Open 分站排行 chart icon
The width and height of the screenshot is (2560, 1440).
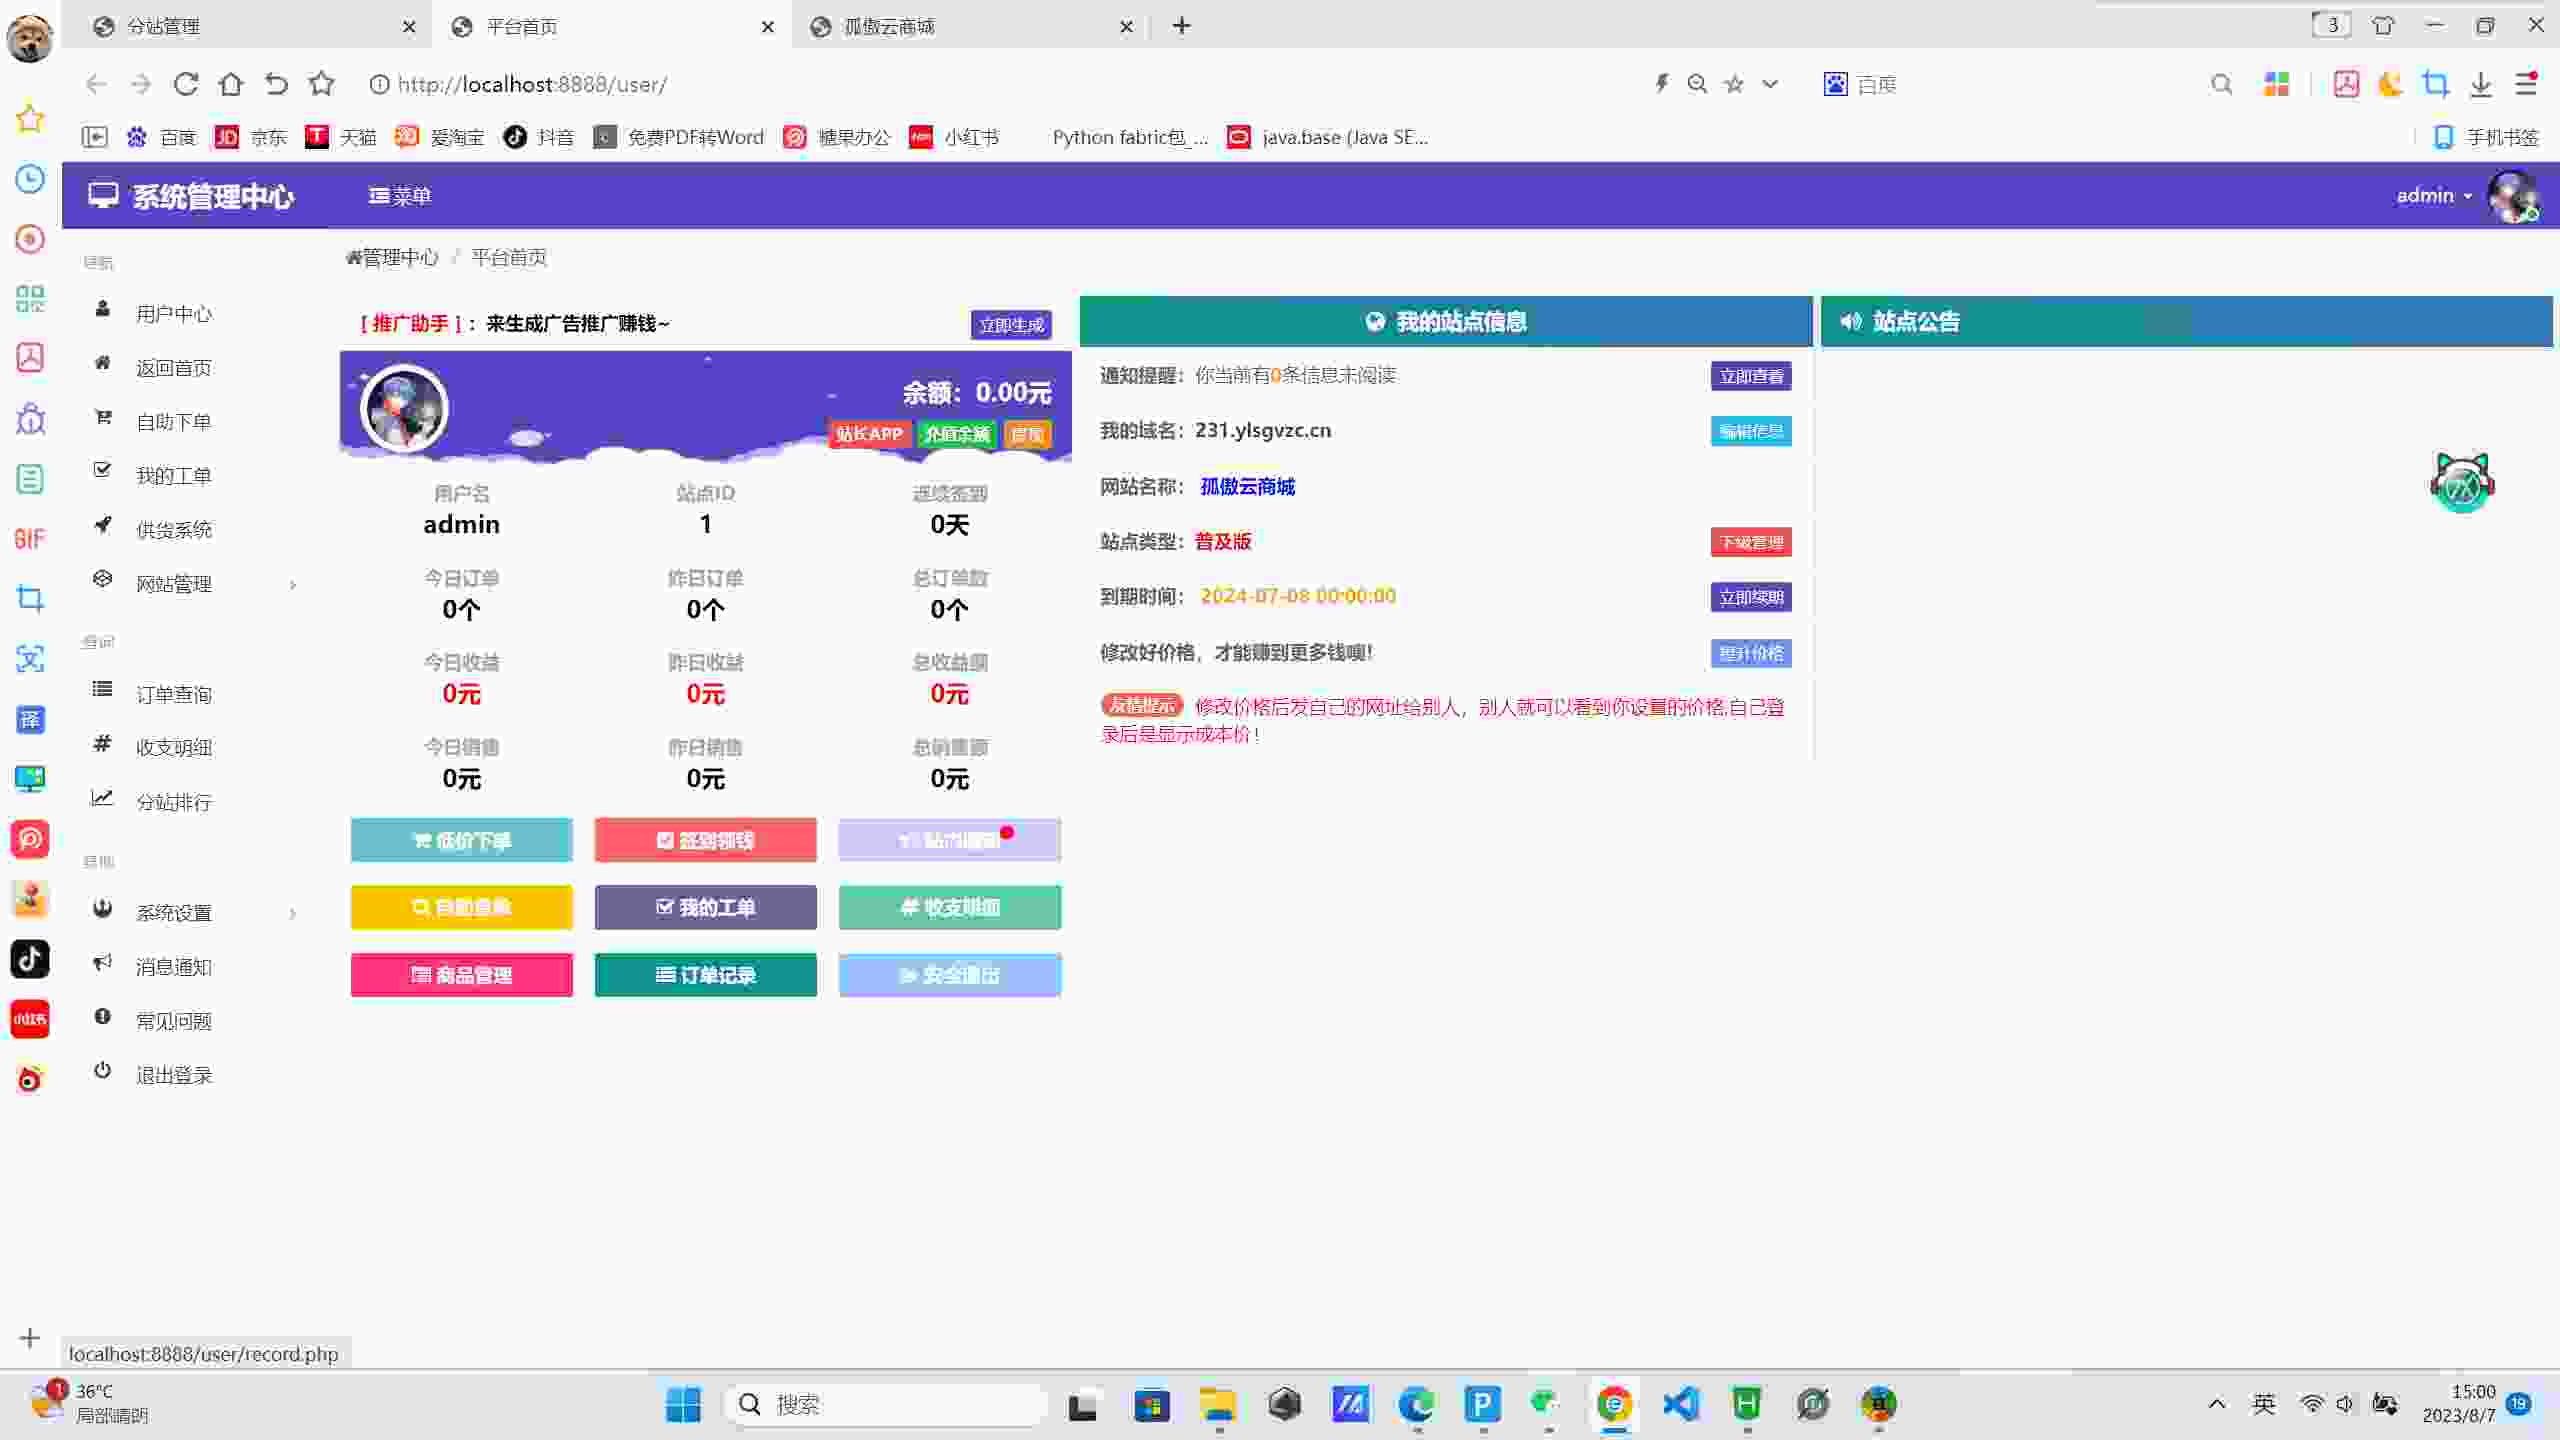click(x=102, y=797)
